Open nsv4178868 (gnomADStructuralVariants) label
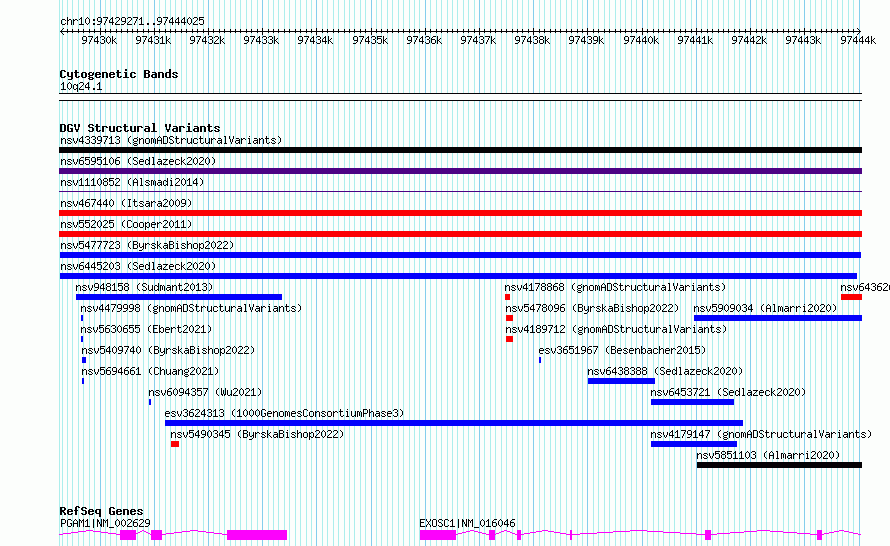The width and height of the screenshot is (890, 546). (615, 287)
